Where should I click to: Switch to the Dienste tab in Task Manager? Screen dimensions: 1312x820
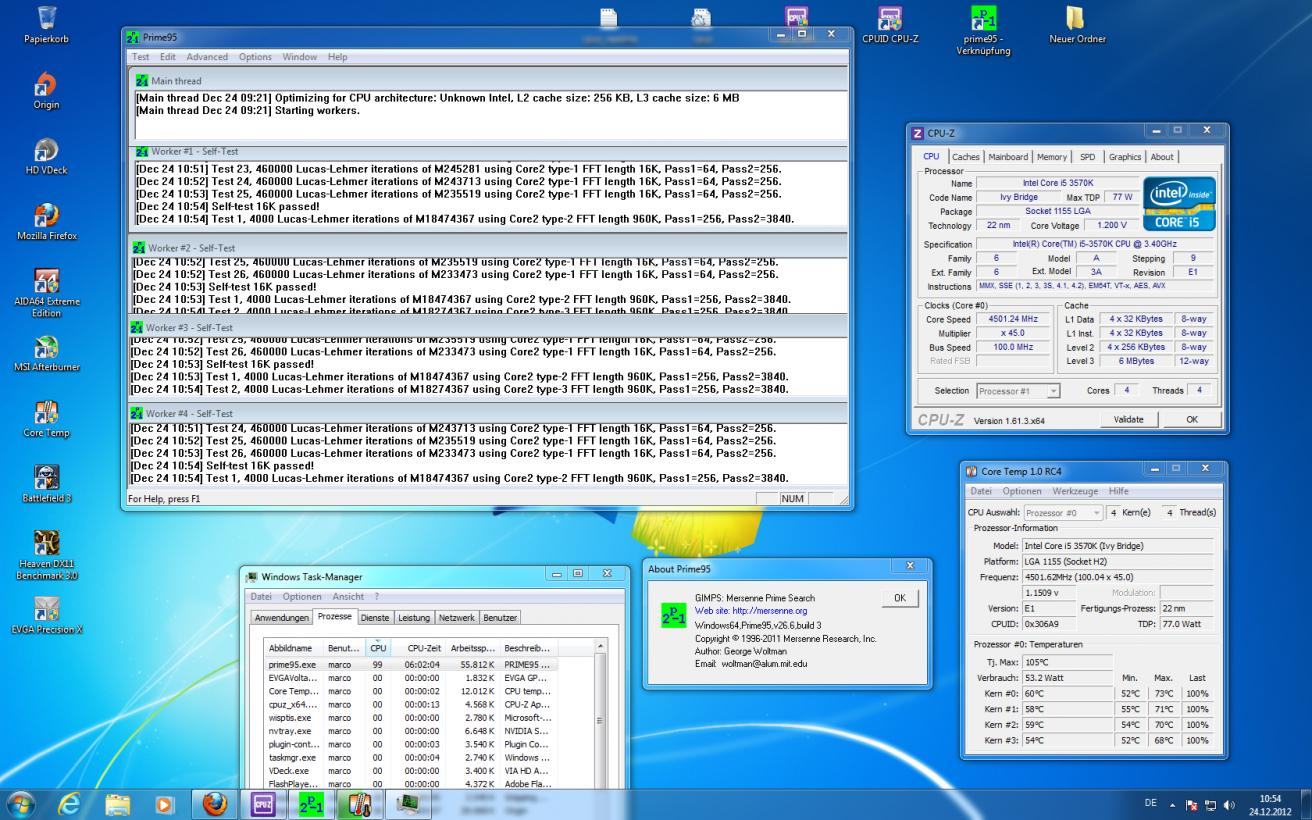coord(375,618)
